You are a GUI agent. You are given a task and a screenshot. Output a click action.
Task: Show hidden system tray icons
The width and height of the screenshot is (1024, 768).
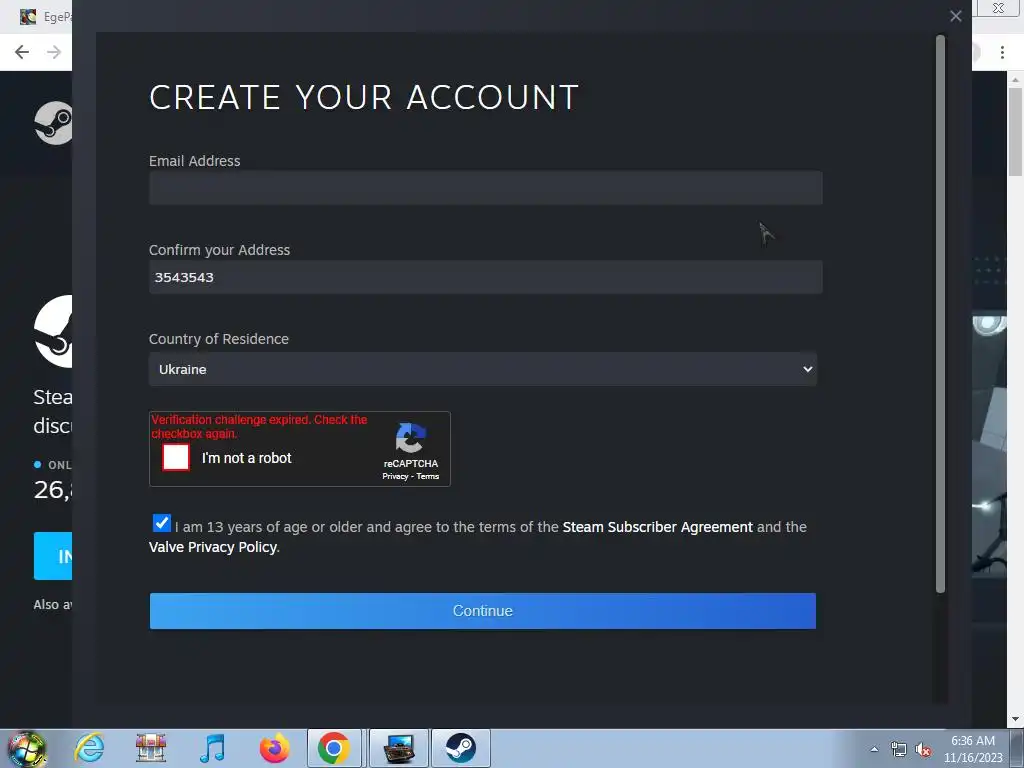pyautogui.click(x=874, y=749)
